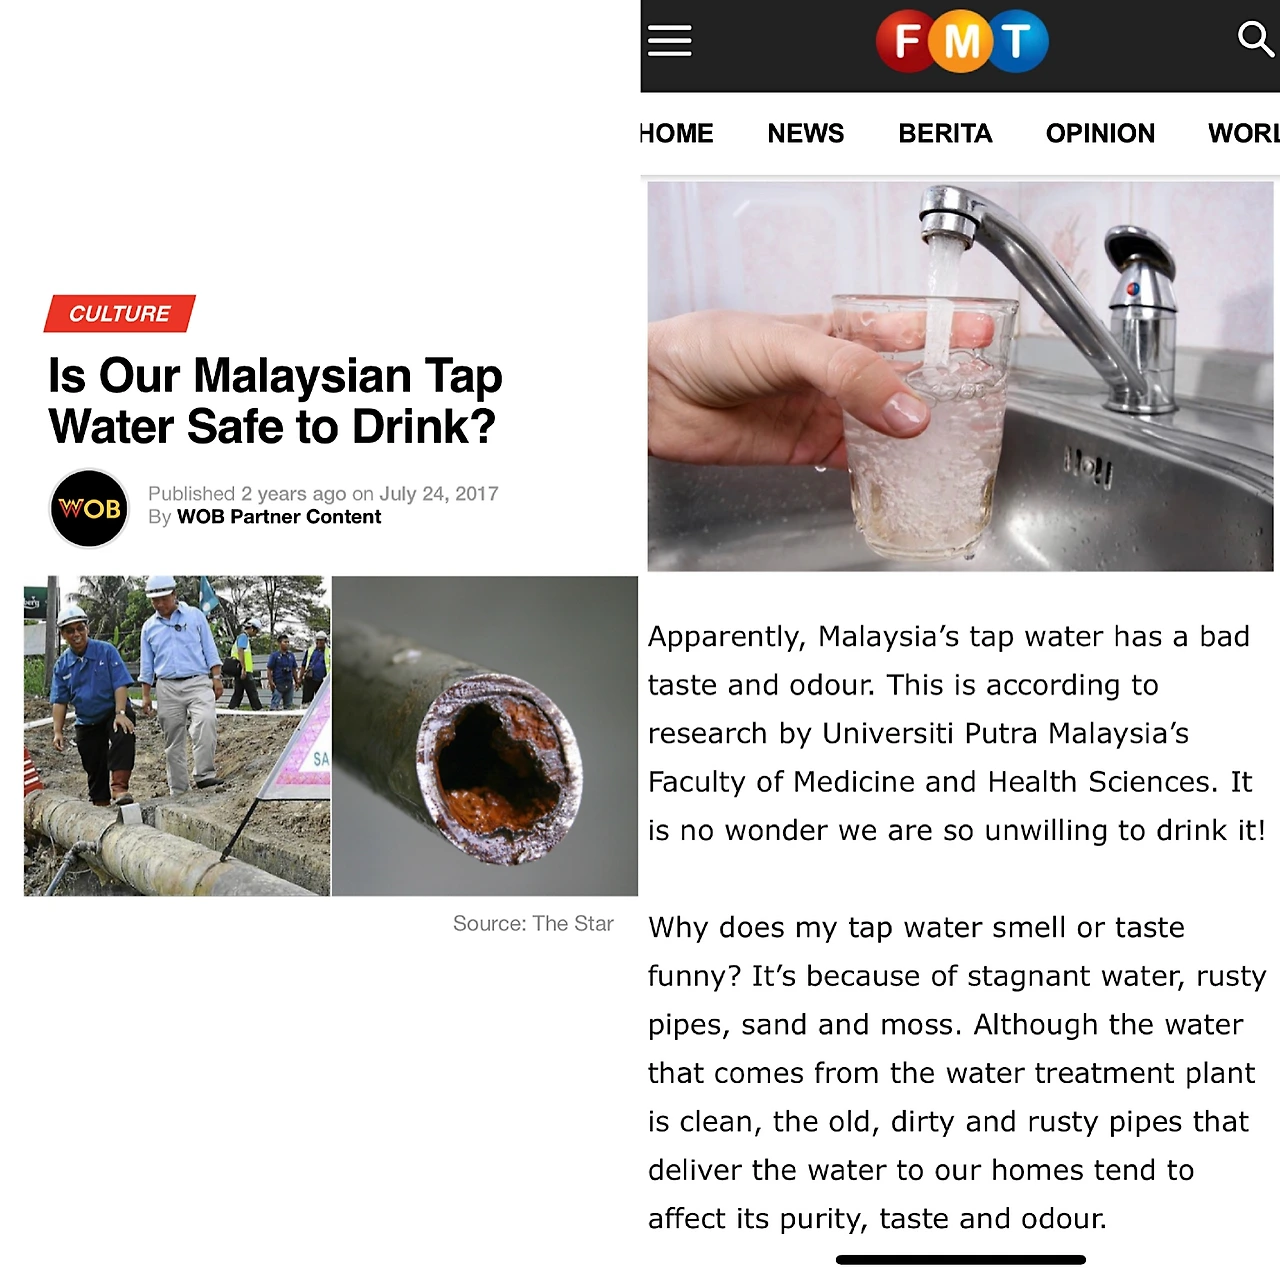Switch to the BERITA tab

(x=945, y=133)
